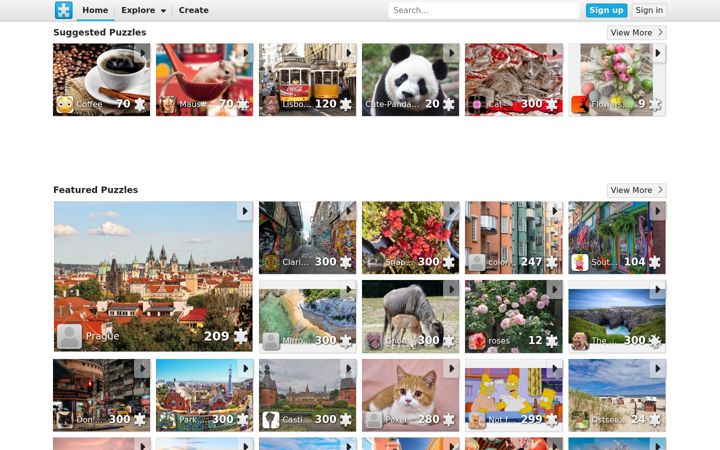Click the Sout... puzzle author avatar
720x450 pixels.
580,262
